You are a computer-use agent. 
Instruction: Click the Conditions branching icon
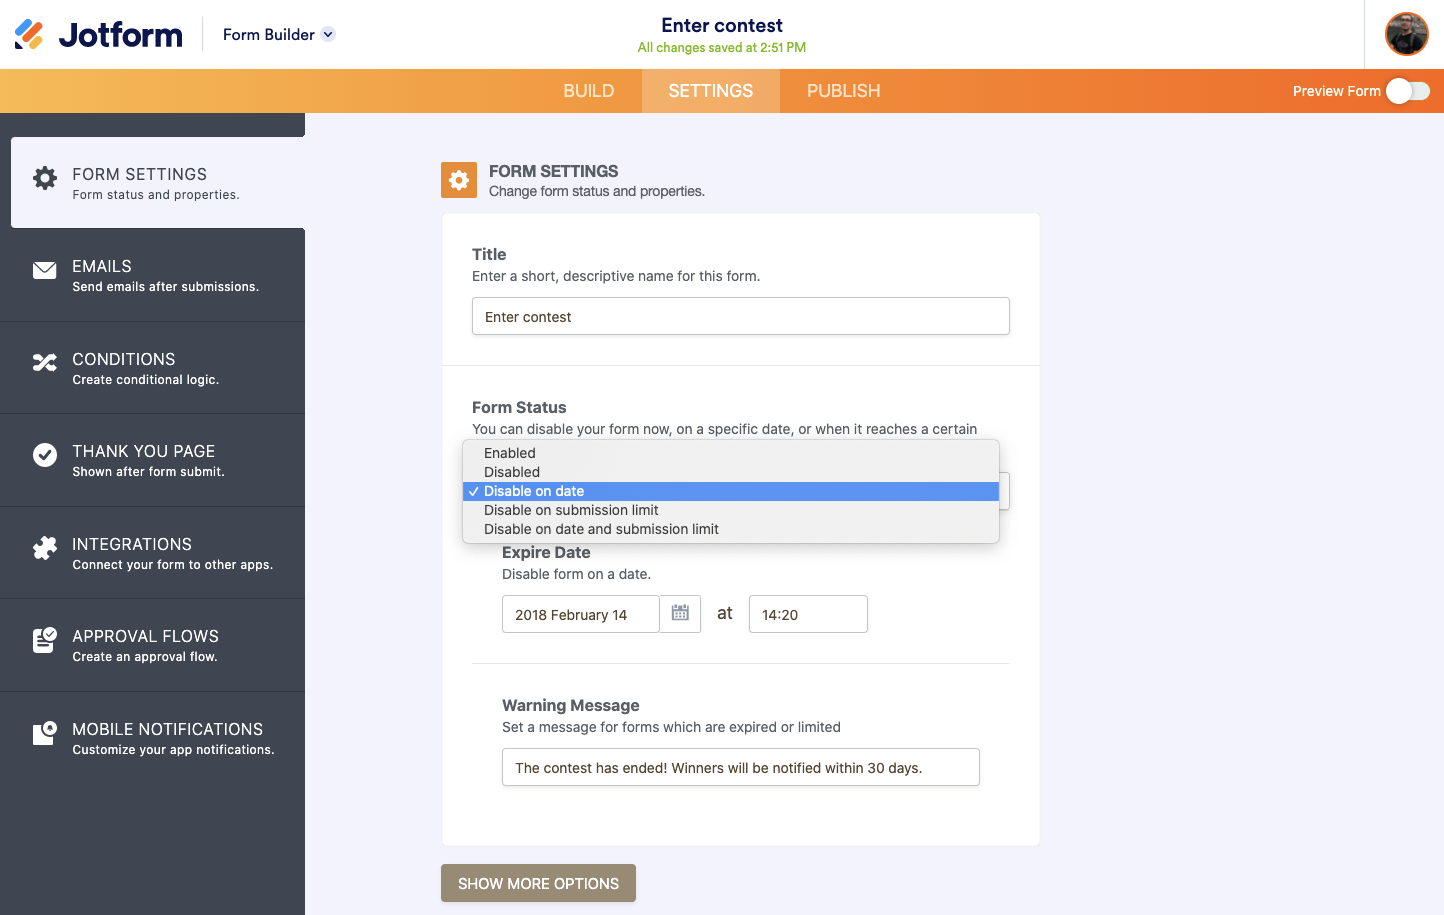(44, 363)
